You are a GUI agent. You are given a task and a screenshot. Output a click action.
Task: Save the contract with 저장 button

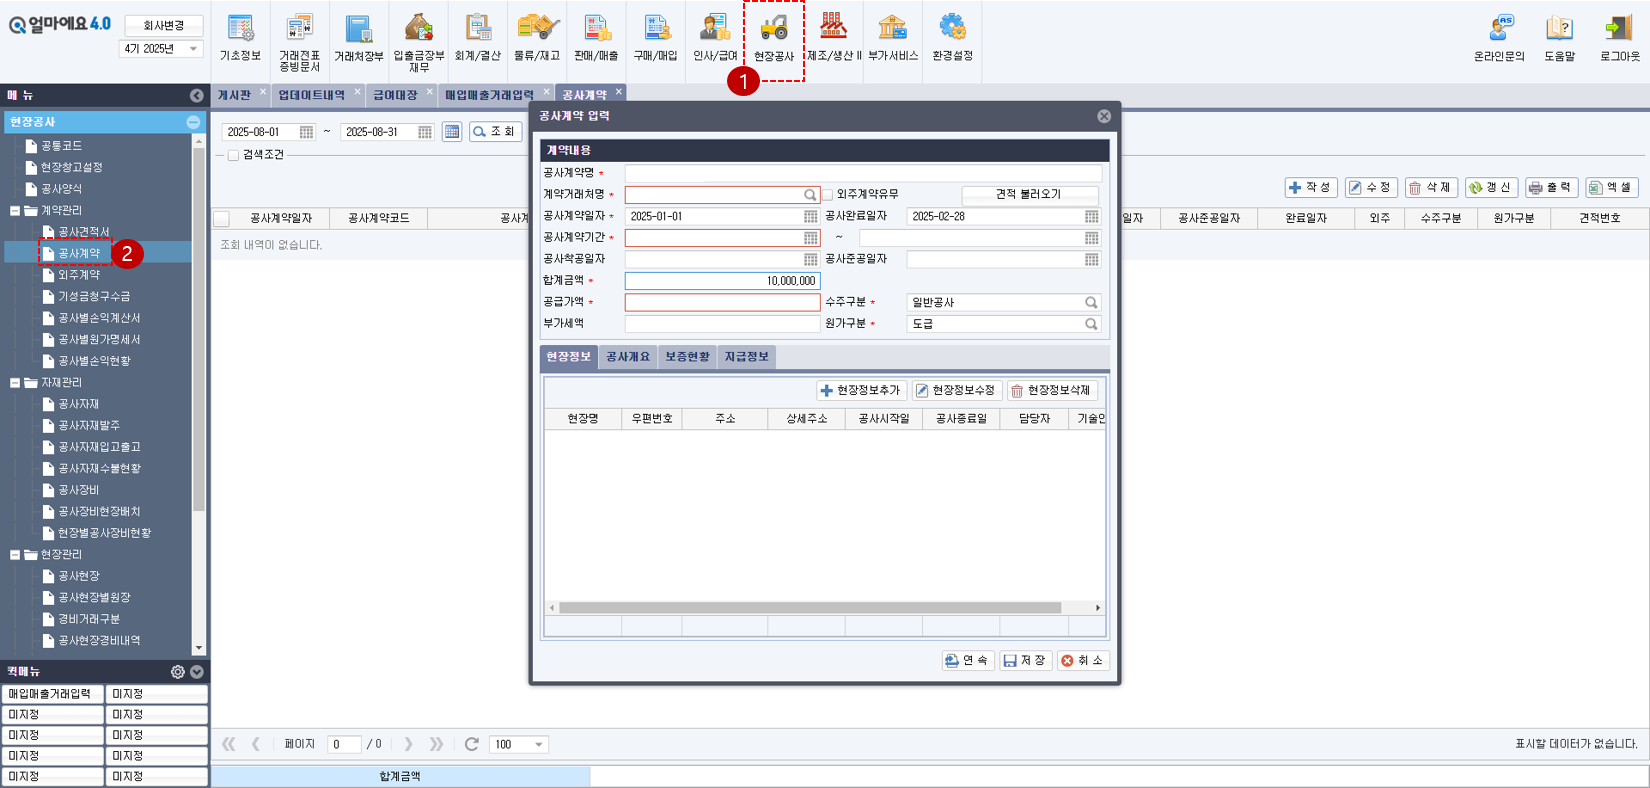1025,660
